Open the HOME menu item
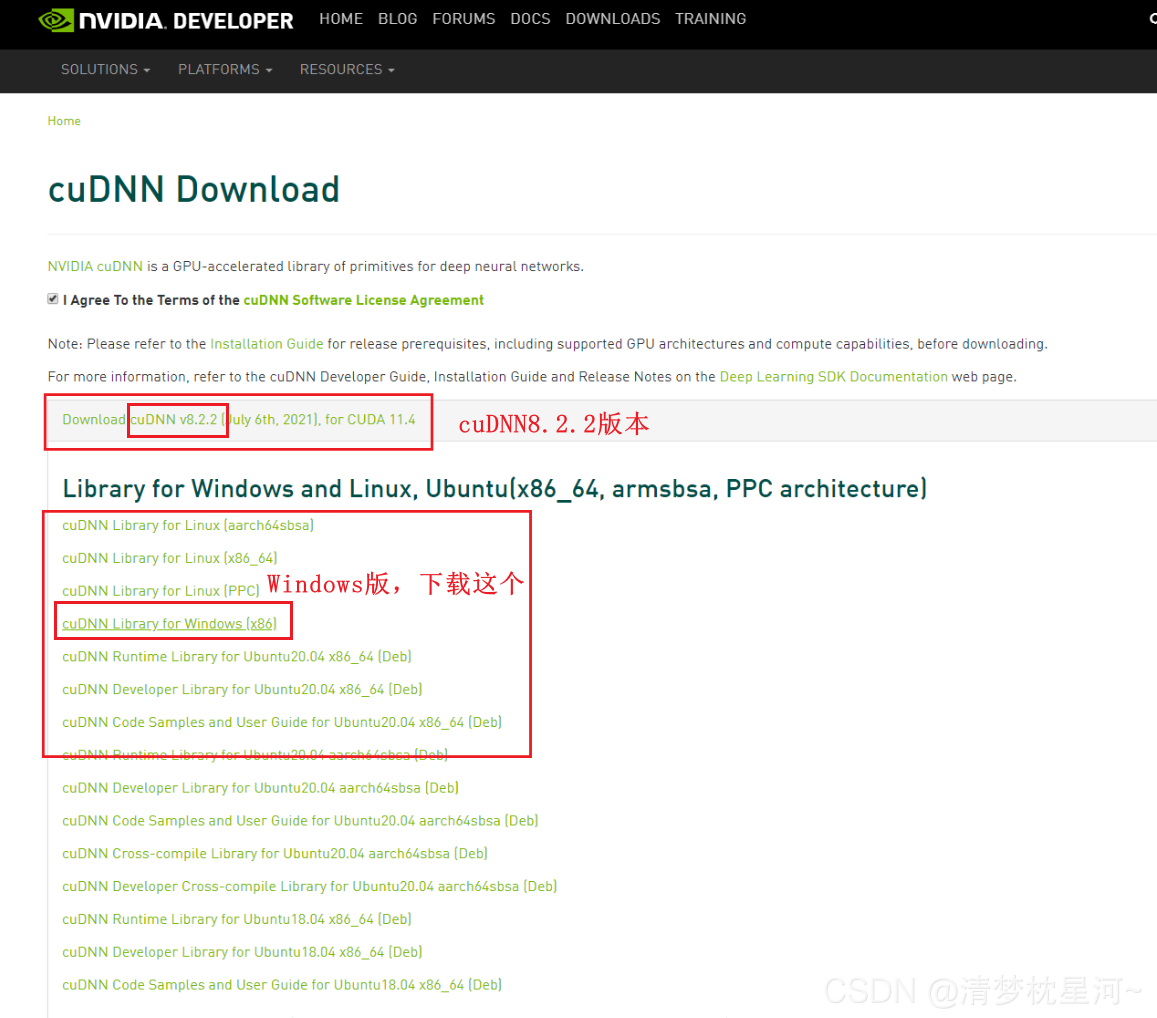The image size is (1157, 1018). (x=341, y=19)
